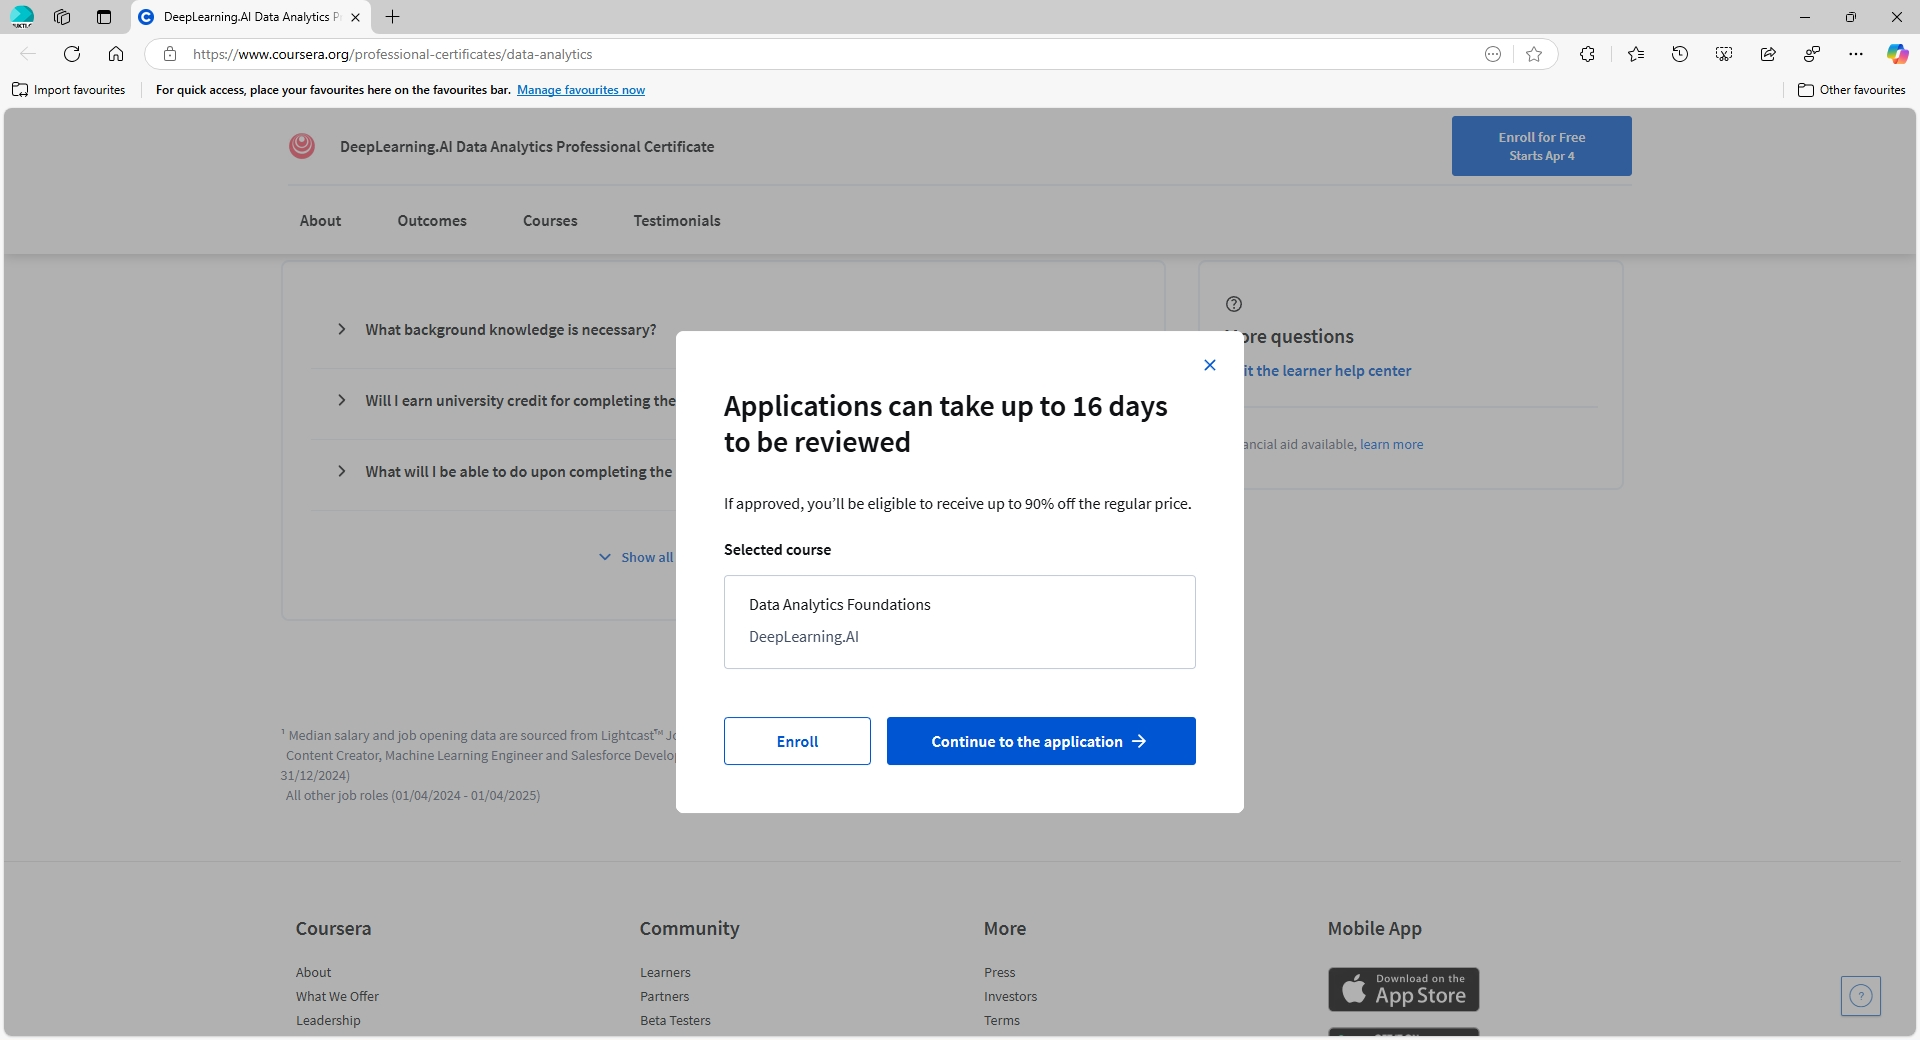Click Continue to the application
The height and width of the screenshot is (1040, 1920).
click(x=1041, y=741)
